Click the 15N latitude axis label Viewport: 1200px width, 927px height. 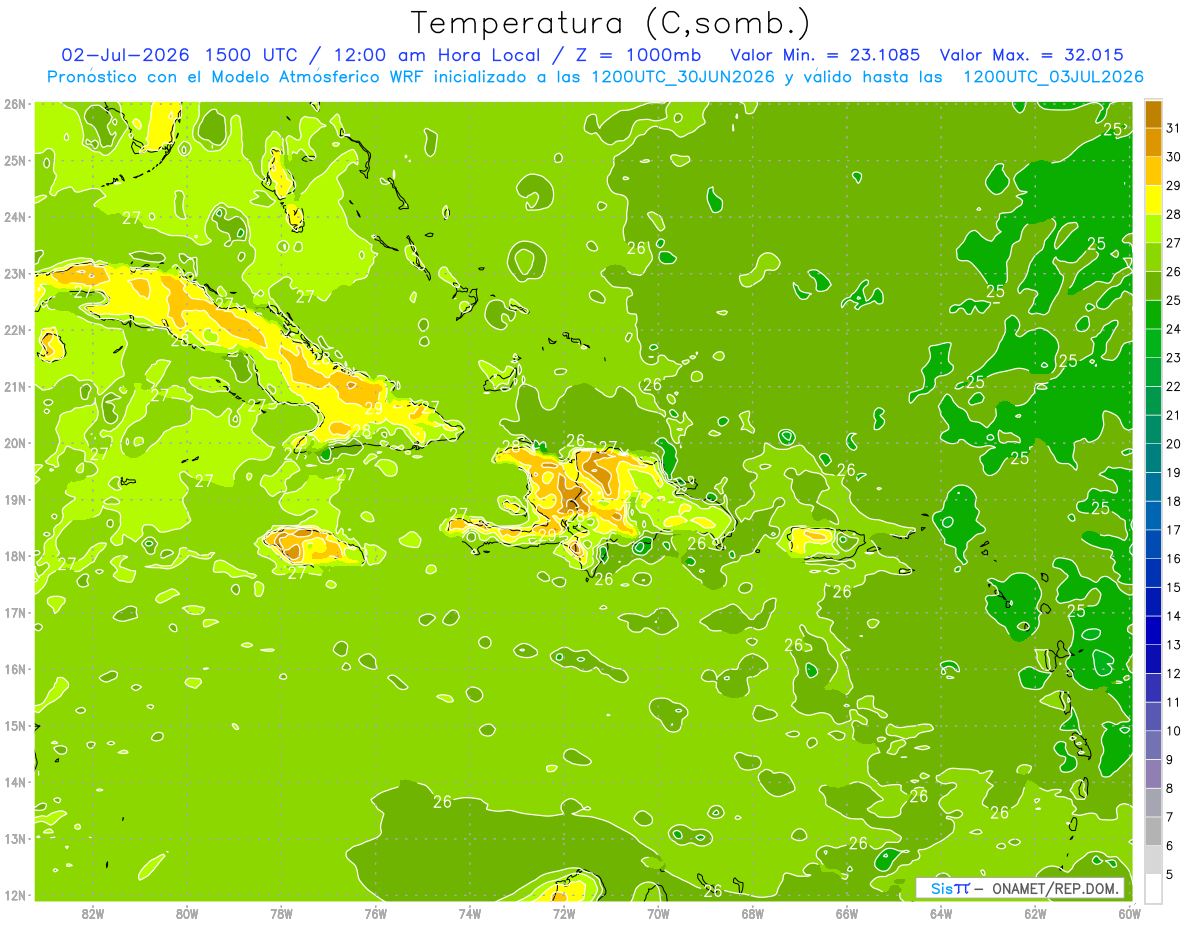coord(15,725)
